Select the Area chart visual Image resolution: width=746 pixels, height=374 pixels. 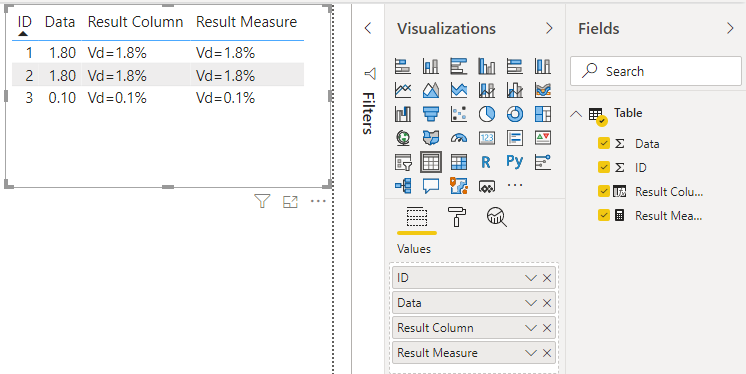click(431, 90)
